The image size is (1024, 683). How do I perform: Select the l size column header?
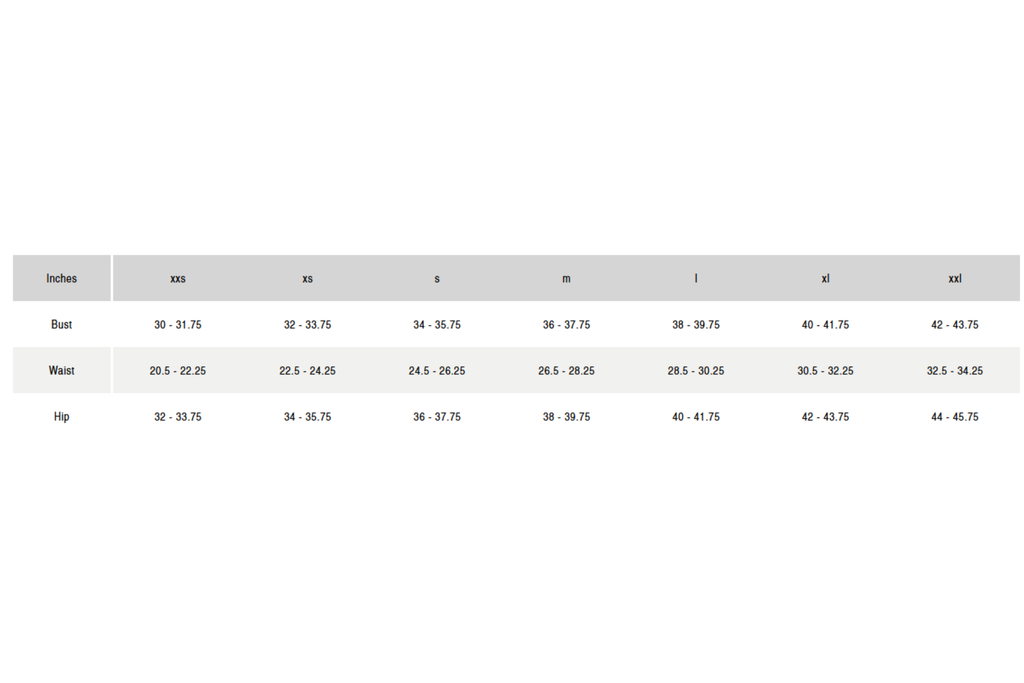pos(696,279)
